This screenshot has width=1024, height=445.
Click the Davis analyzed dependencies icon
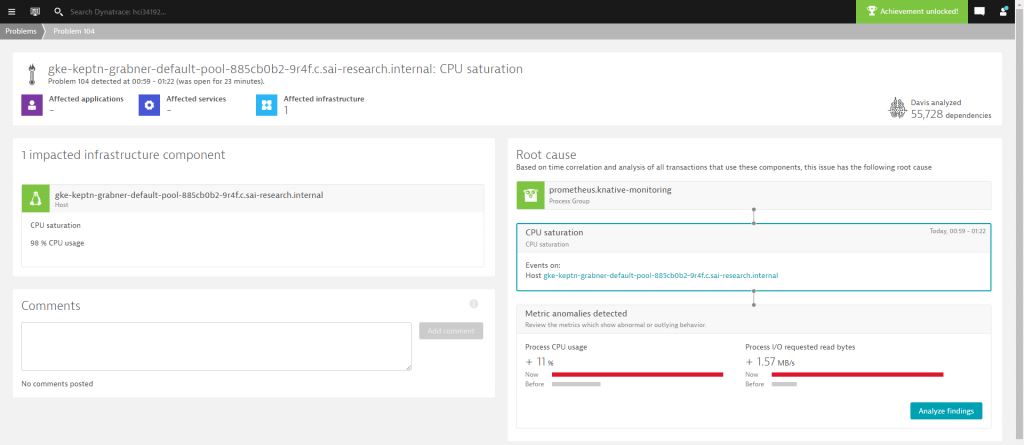pos(897,107)
